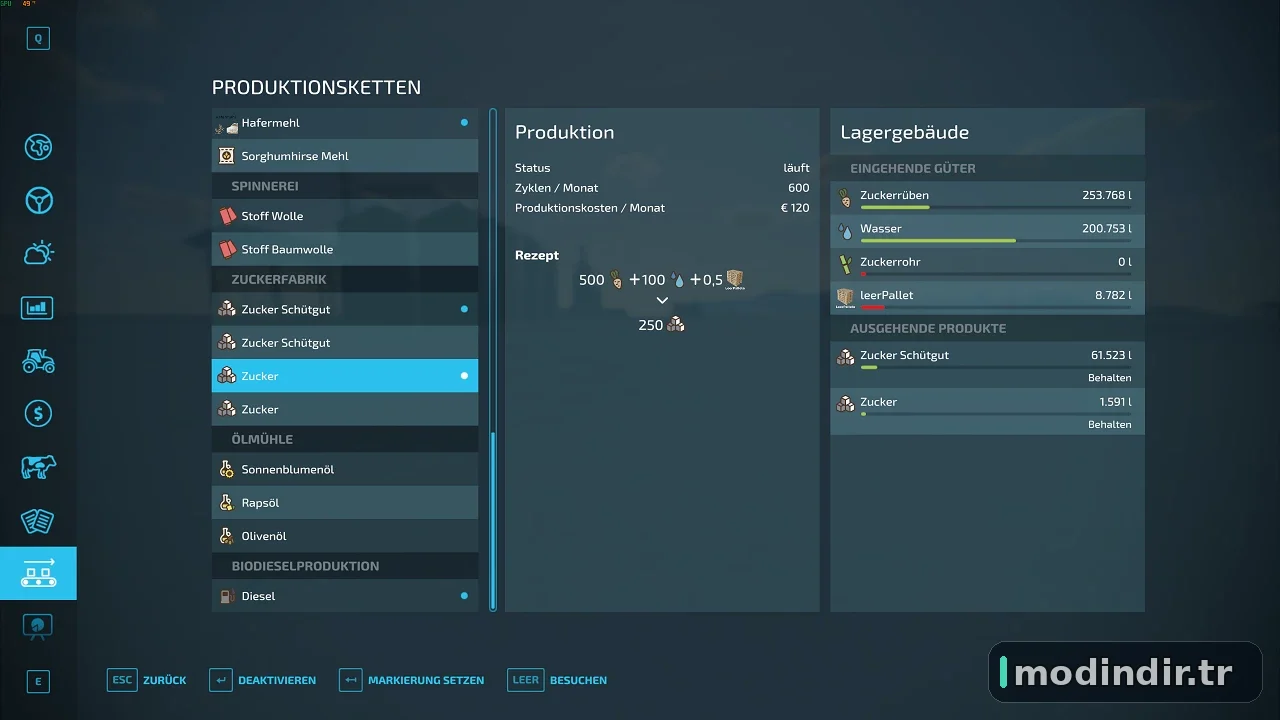Open the cow animals page icon
The image size is (1280, 720).
pos(38,467)
